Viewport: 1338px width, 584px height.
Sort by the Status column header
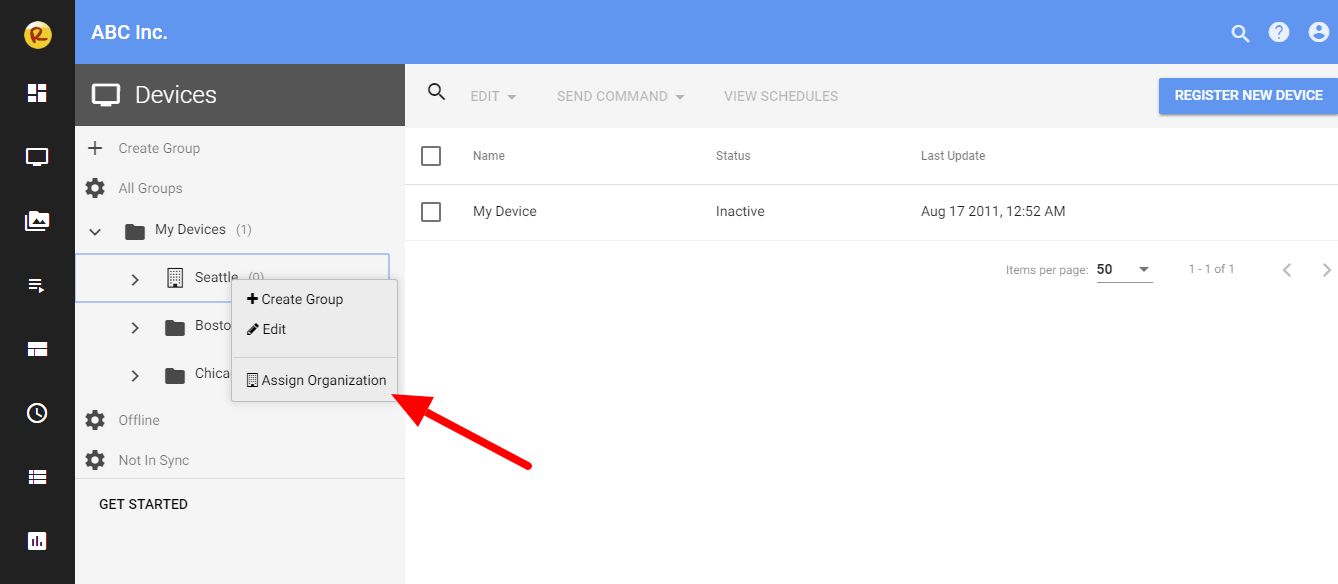733,156
